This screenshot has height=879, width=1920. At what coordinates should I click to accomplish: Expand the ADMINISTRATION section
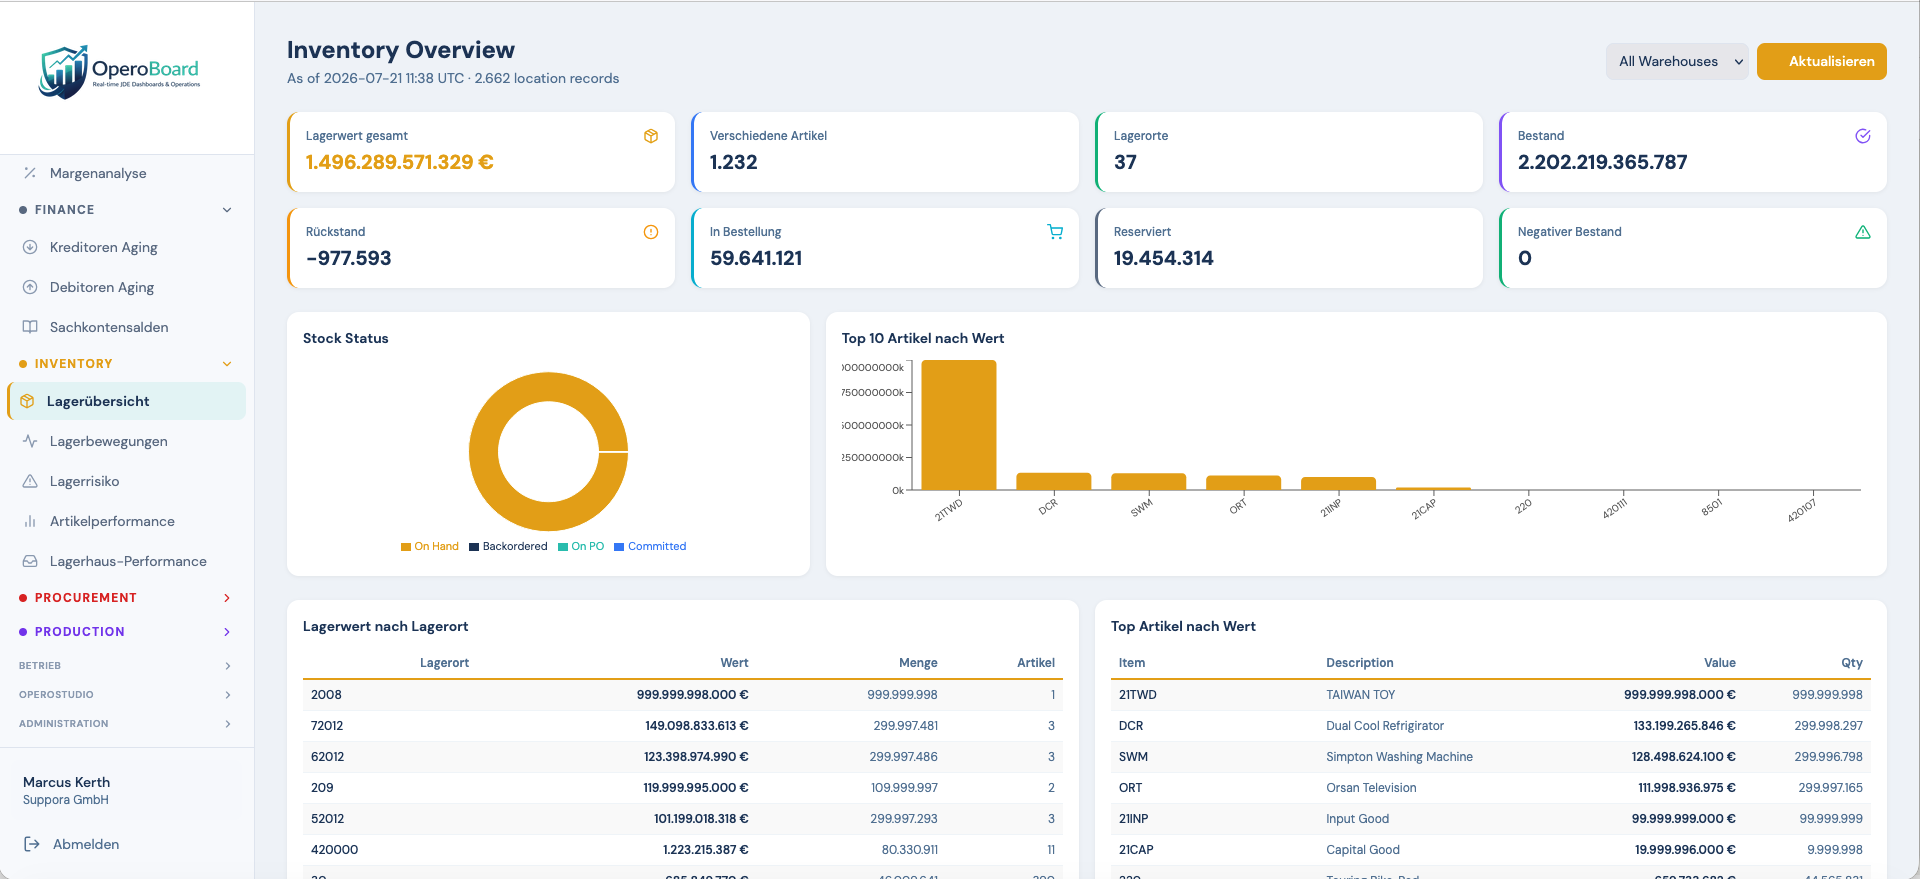coord(126,724)
